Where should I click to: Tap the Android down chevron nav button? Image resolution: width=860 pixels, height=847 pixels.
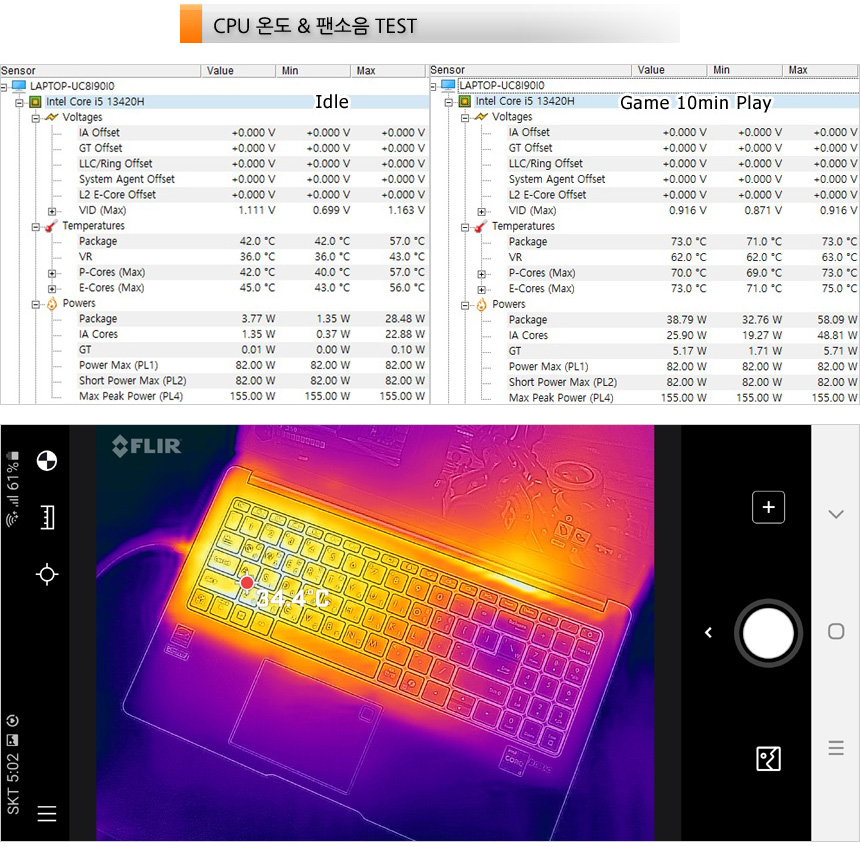click(x=836, y=514)
